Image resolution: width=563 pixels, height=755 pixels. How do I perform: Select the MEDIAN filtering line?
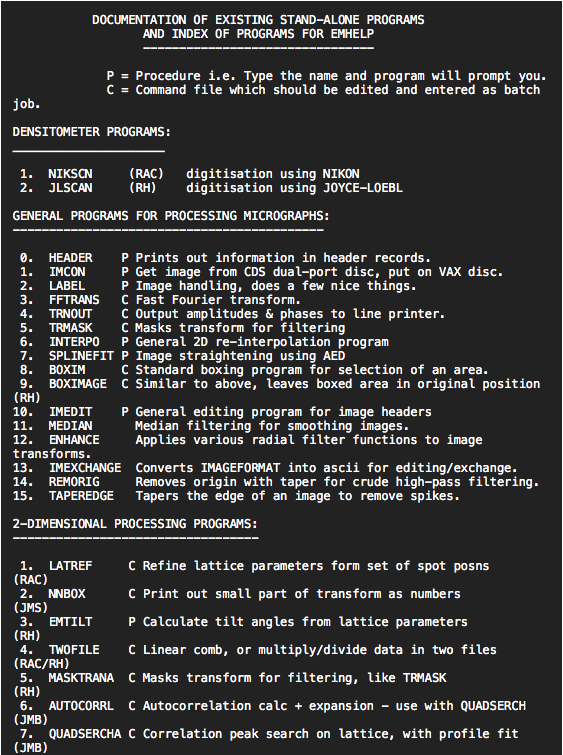[x=211, y=426]
